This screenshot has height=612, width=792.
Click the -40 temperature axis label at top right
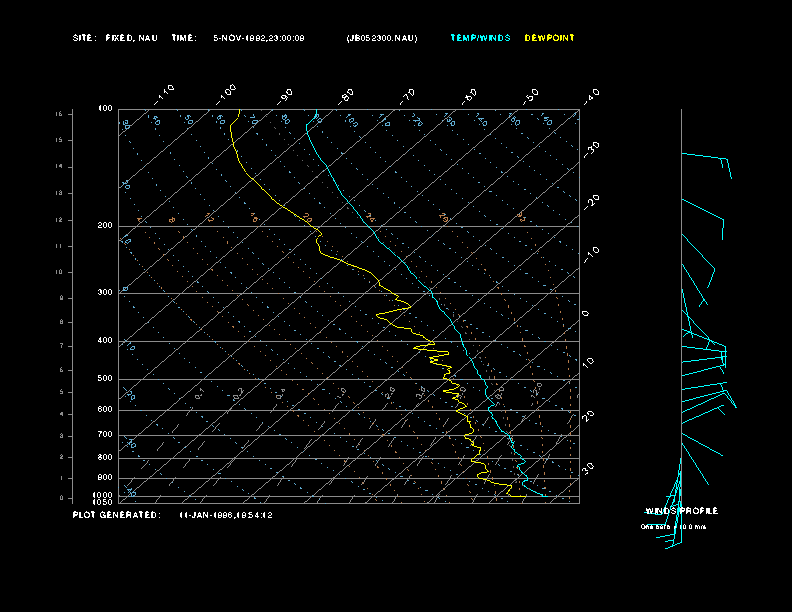tap(591, 95)
